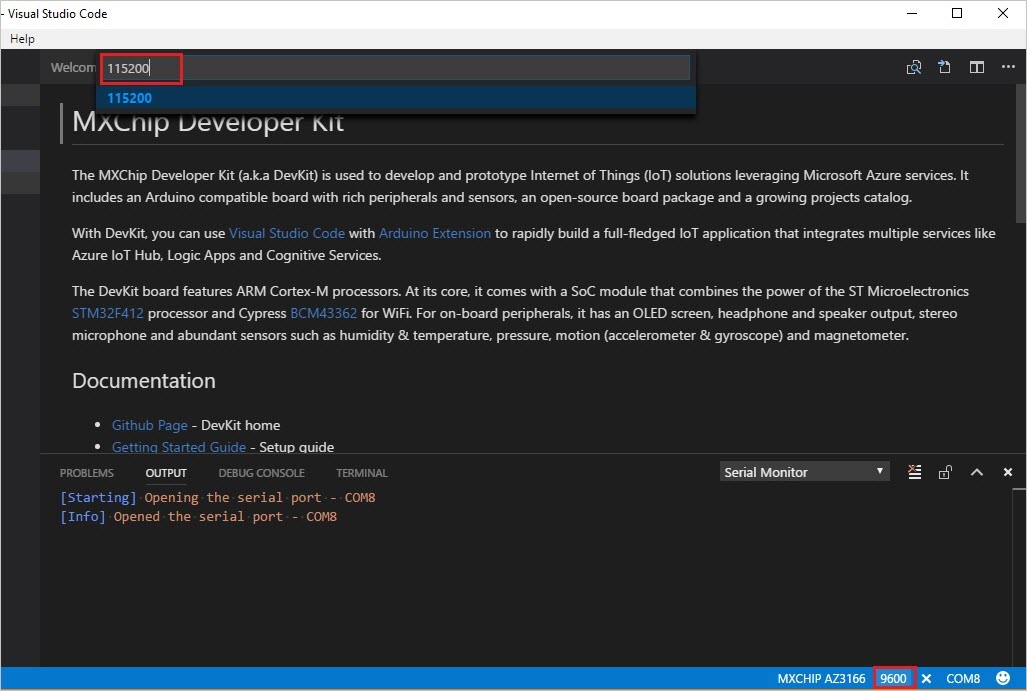The height and width of the screenshot is (691, 1027).
Task: Click MXCHIP AZ3166 board in status bar
Action: (821, 679)
